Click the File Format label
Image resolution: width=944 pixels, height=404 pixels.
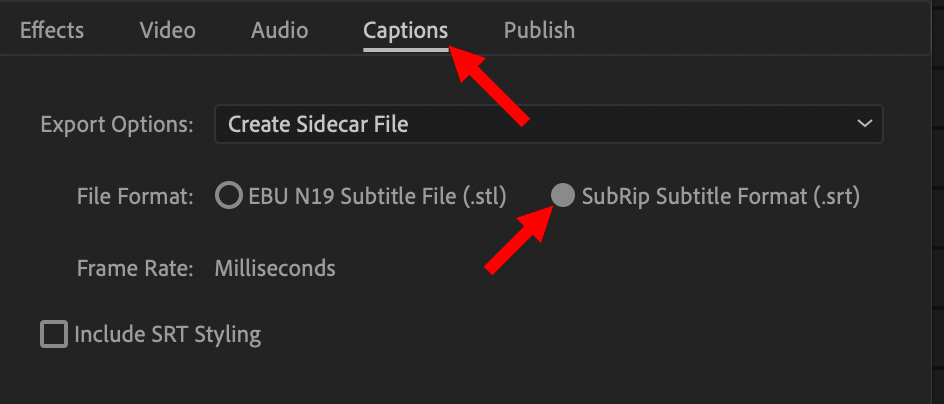tap(135, 196)
